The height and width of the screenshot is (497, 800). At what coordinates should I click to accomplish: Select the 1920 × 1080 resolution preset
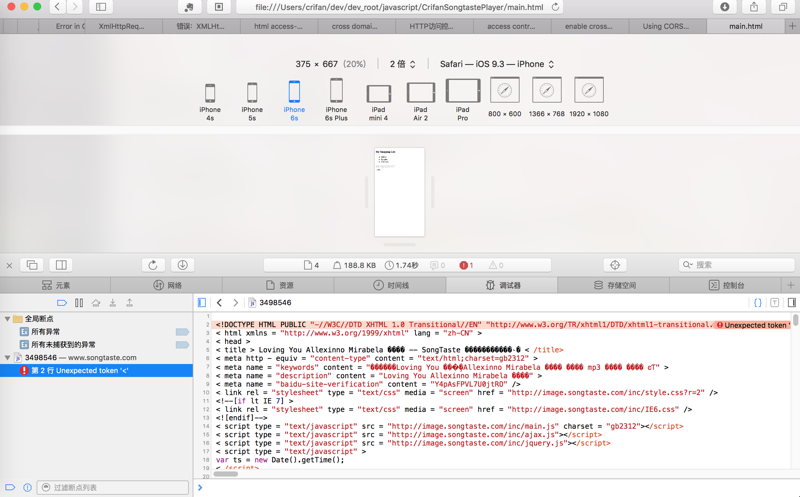click(589, 97)
